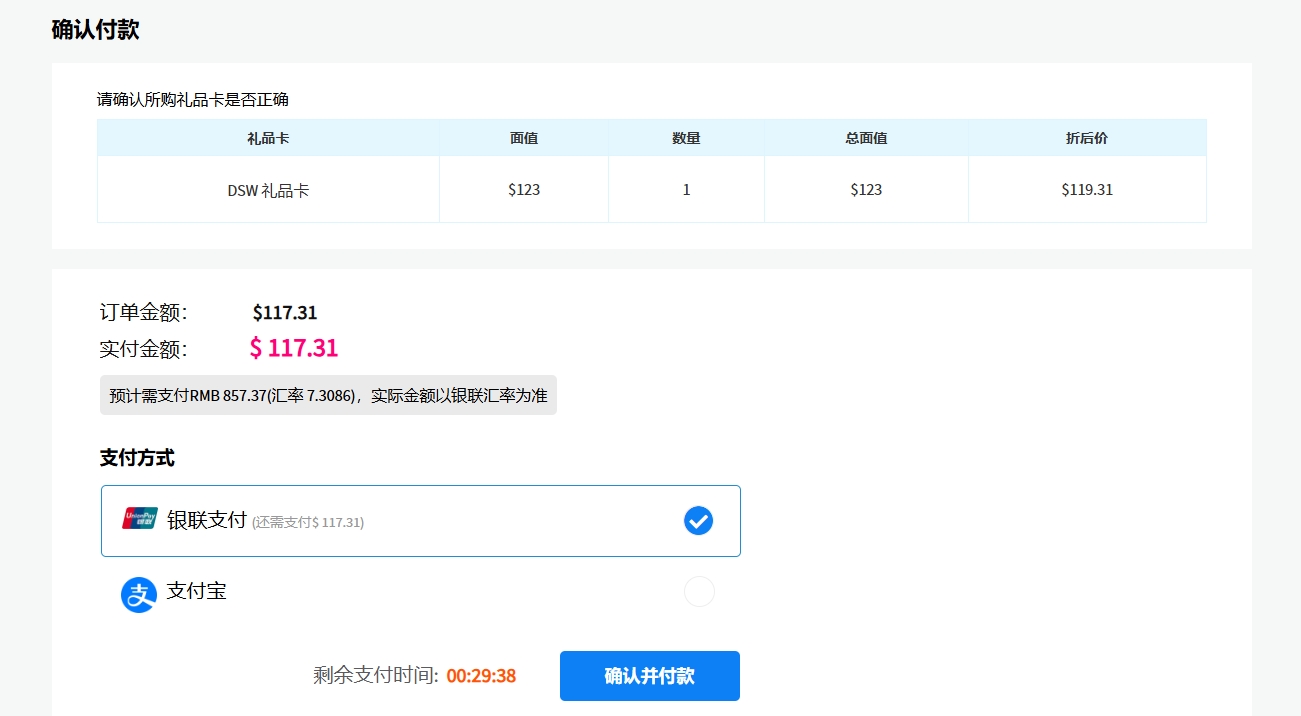
Task: Click the 还需支付 $117.31 hint text
Action: [308, 522]
